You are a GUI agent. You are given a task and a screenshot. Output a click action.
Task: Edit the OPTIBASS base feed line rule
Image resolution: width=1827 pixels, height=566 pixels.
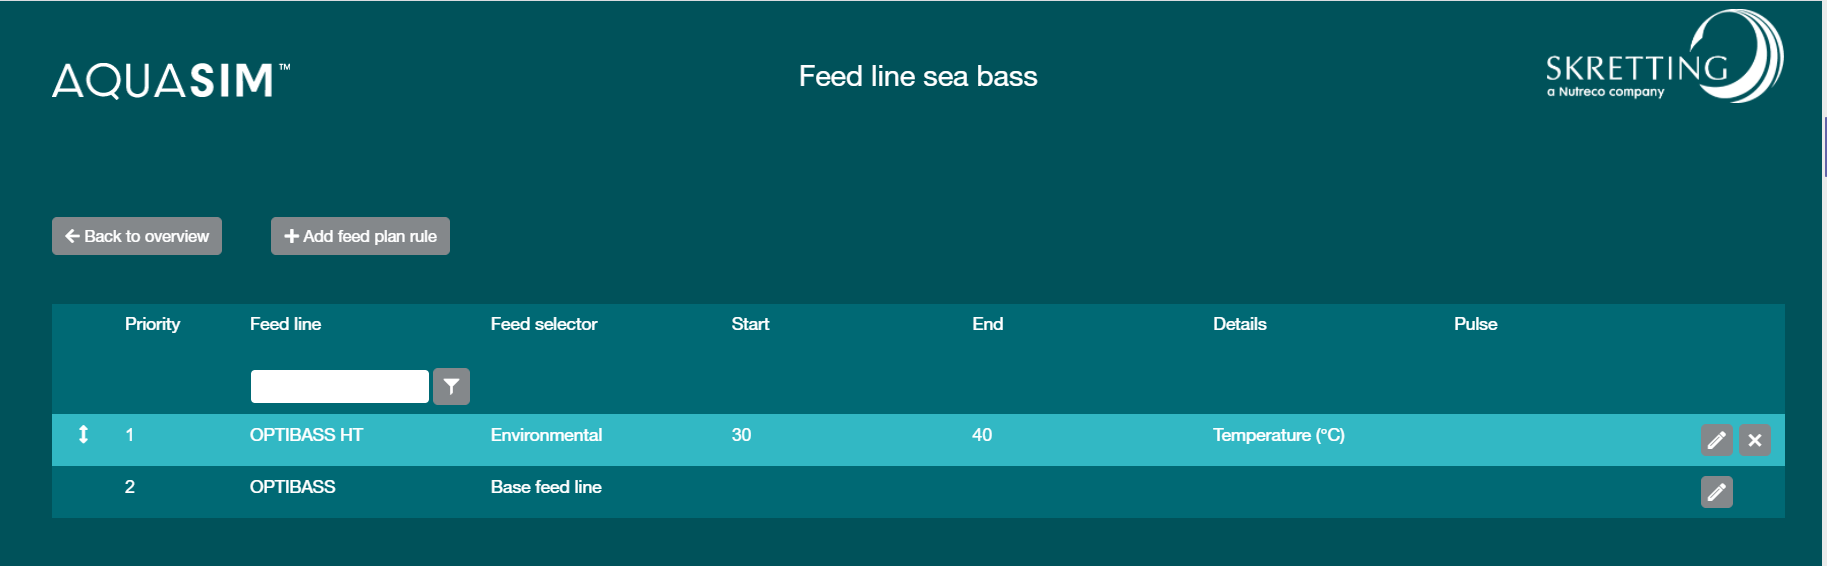click(x=1716, y=492)
